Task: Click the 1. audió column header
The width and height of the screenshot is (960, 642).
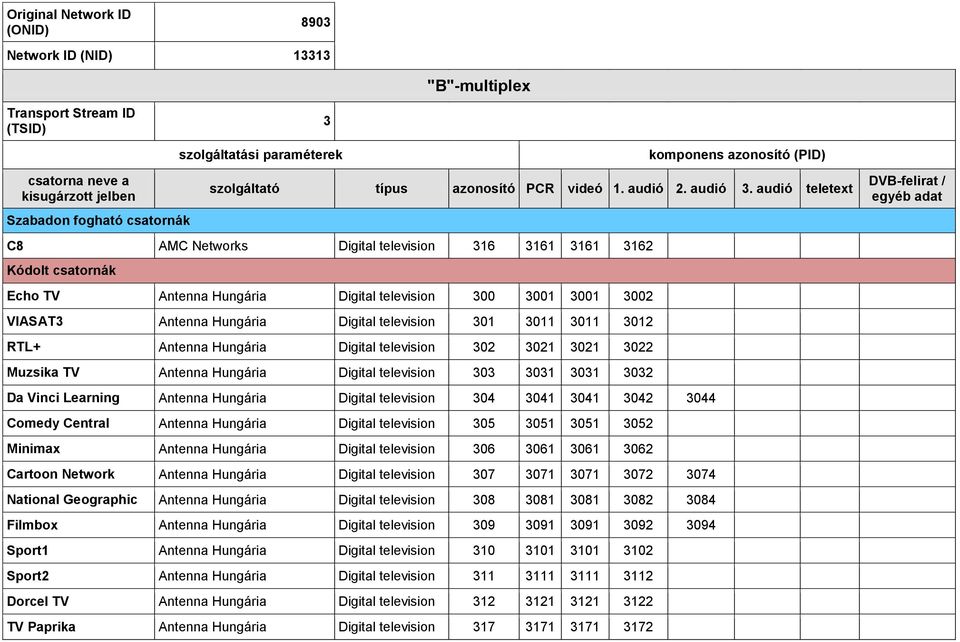Action: [x=638, y=188]
